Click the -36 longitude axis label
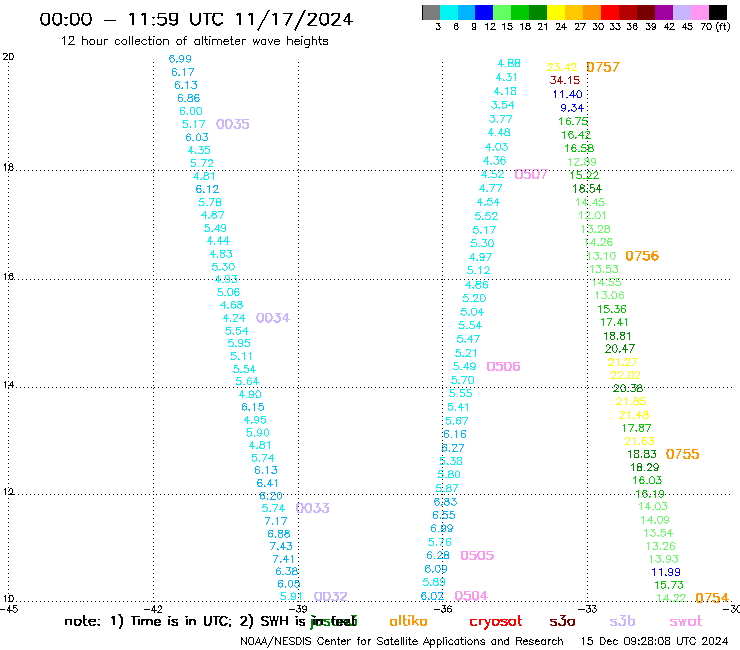The image size is (740, 650). point(443,609)
